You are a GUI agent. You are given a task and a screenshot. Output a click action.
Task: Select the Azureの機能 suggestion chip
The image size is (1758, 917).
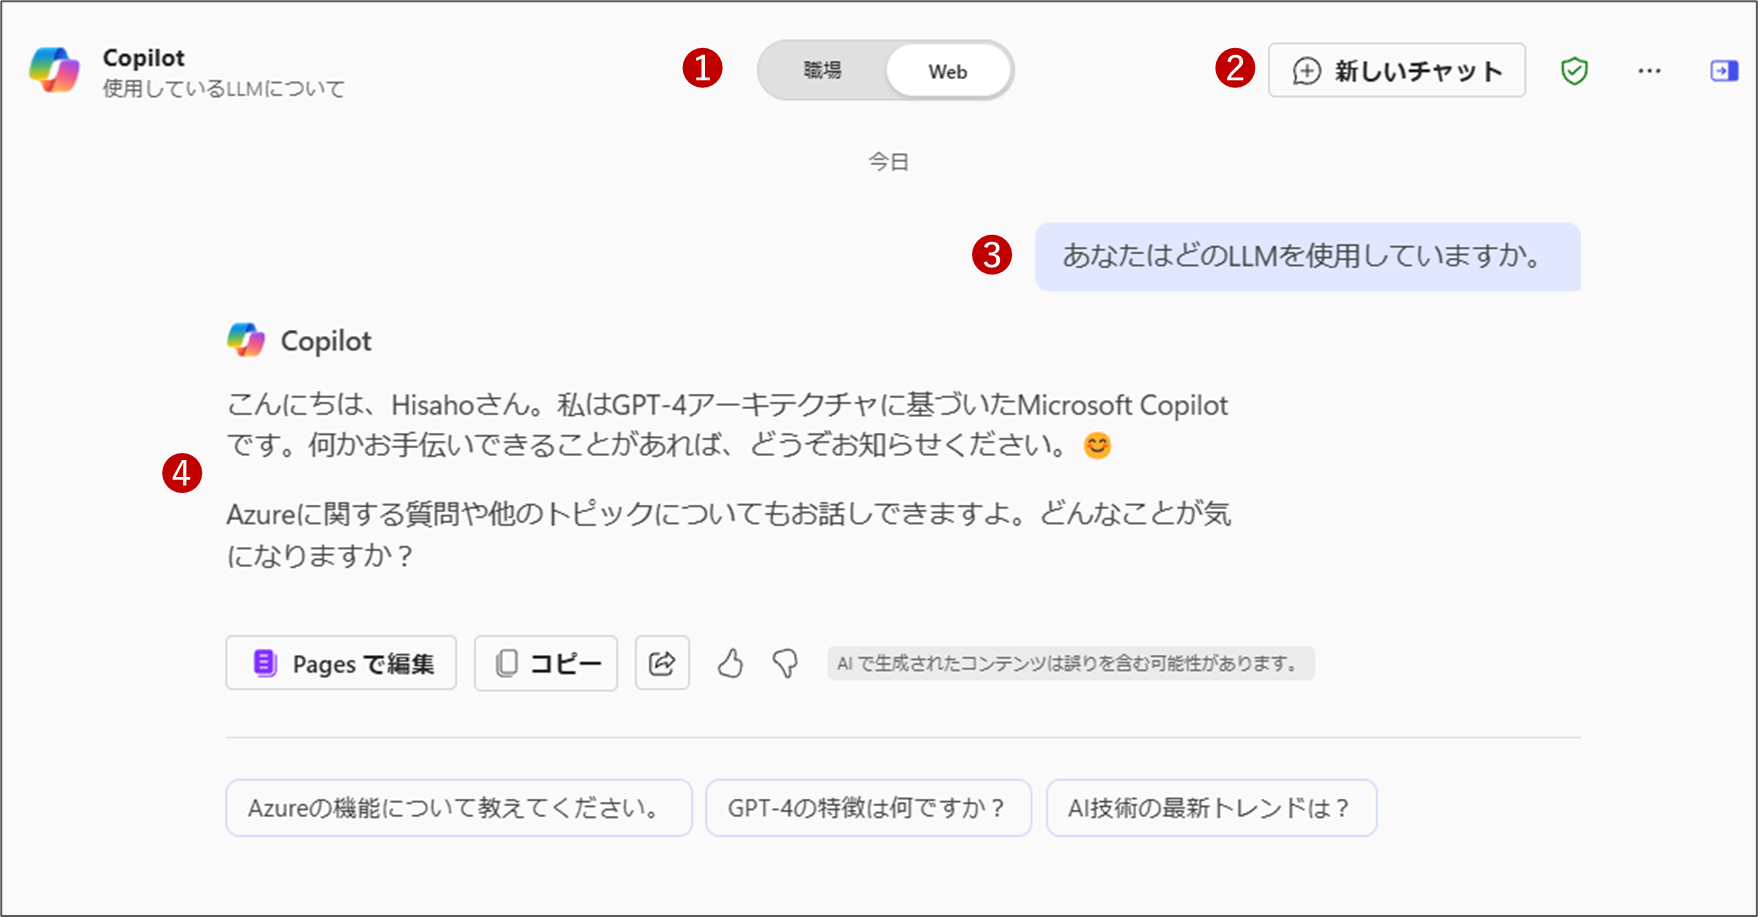[458, 808]
